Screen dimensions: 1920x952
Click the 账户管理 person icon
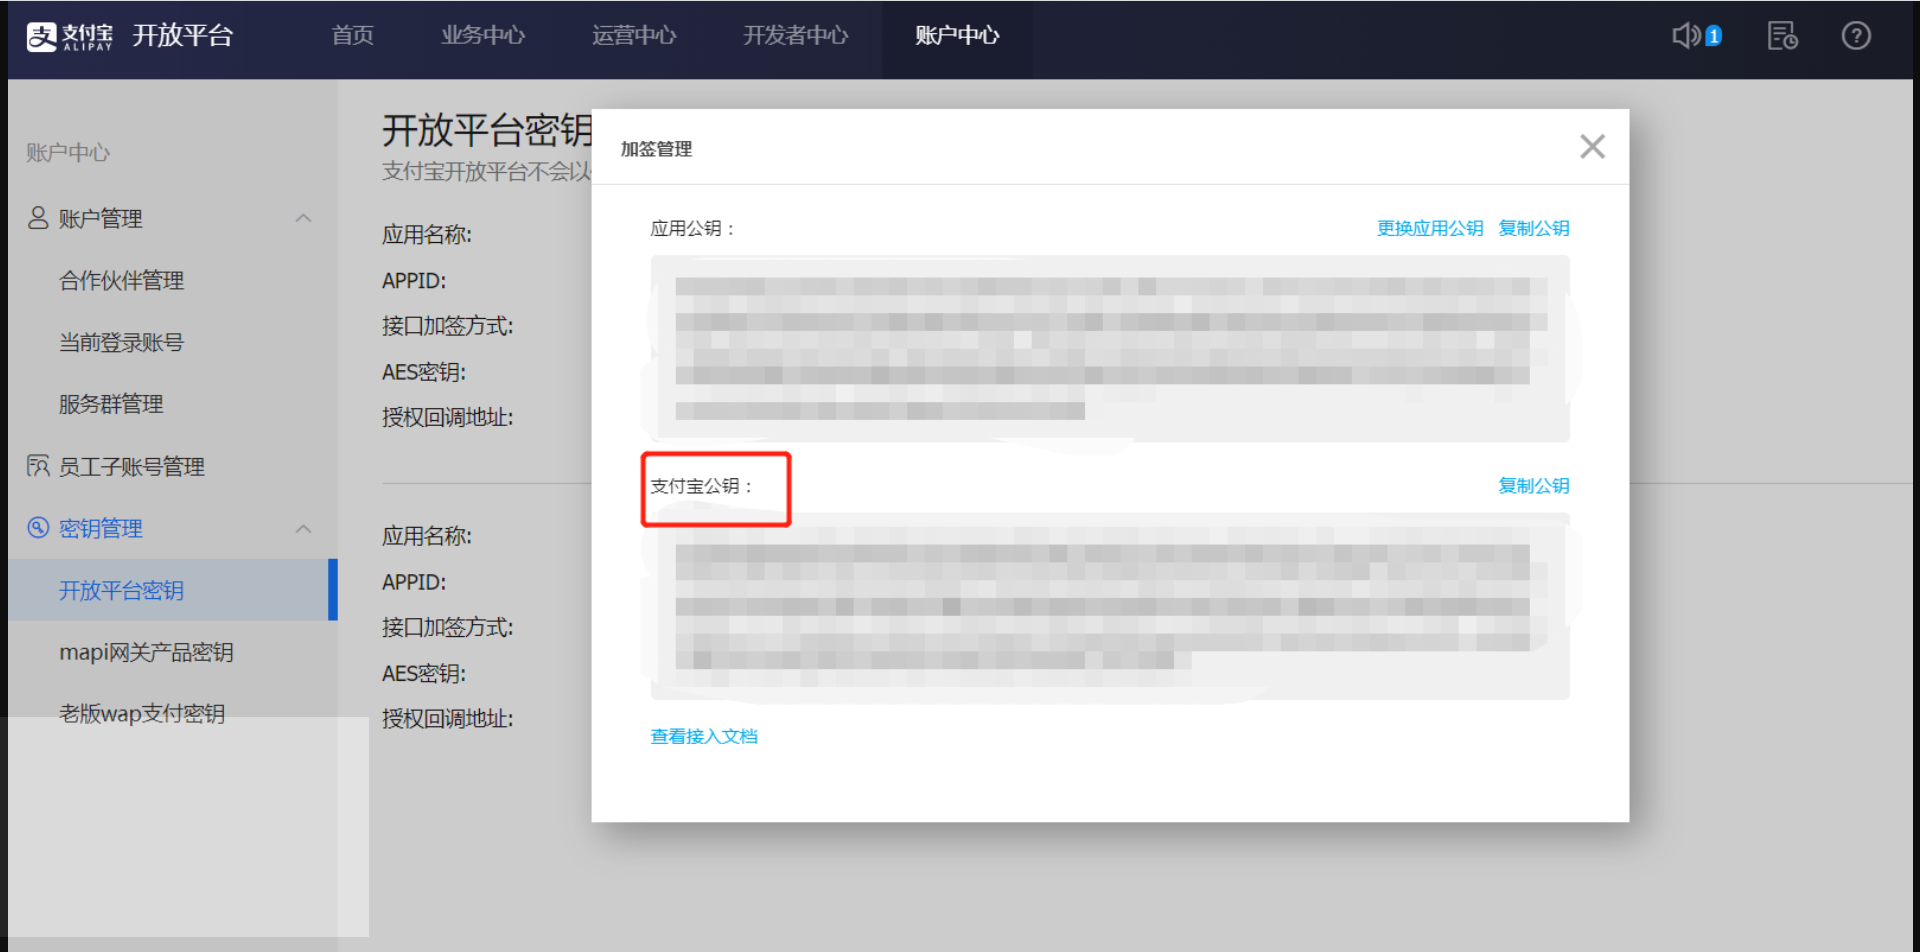[38, 218]
